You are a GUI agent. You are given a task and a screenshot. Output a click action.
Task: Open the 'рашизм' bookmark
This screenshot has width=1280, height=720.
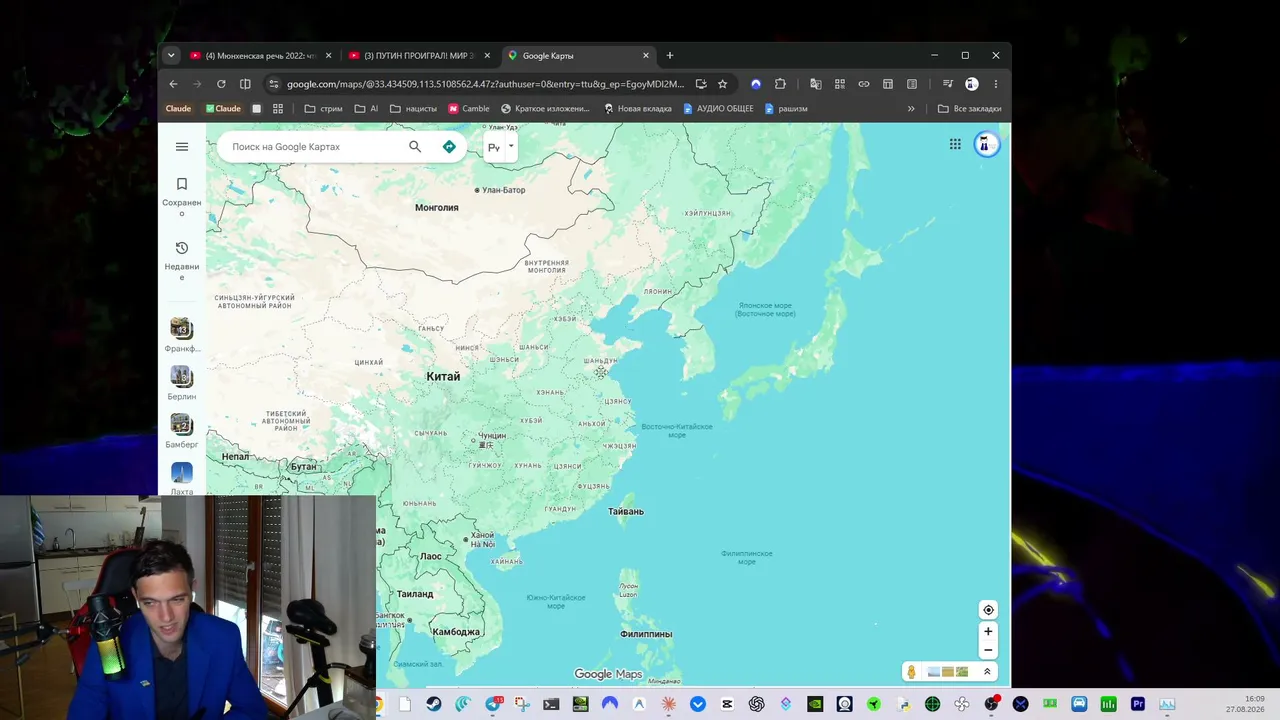tap(786, 109)
